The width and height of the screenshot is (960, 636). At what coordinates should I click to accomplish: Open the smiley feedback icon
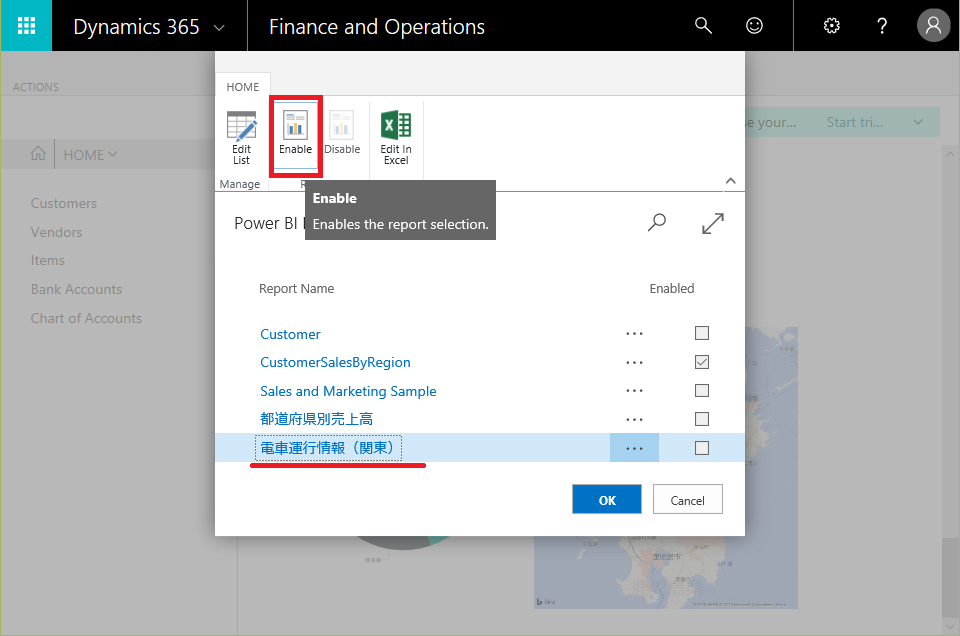click(754, 26)
